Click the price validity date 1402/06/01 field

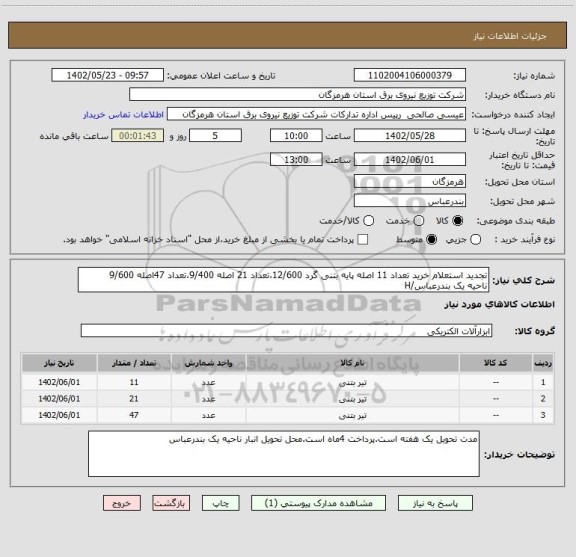click(x=410, y=160)
